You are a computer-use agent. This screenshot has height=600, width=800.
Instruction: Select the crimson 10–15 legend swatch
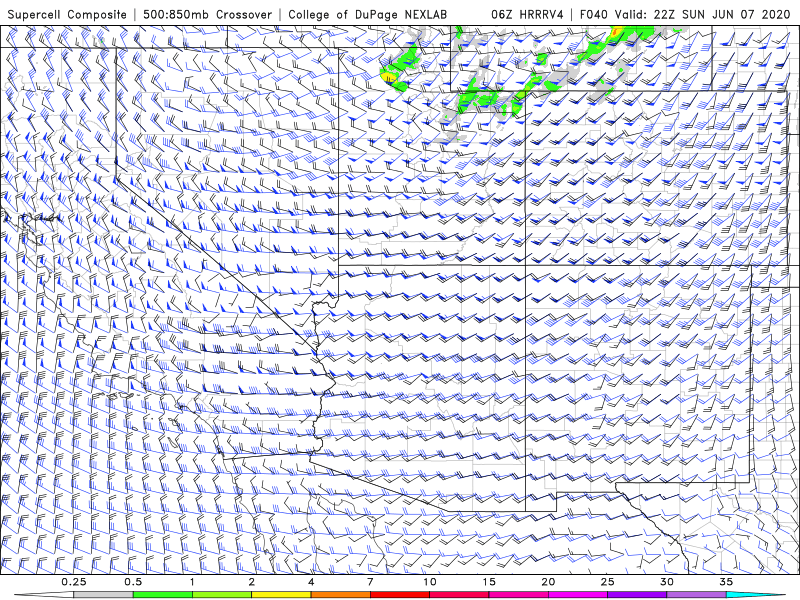[459, 595]
